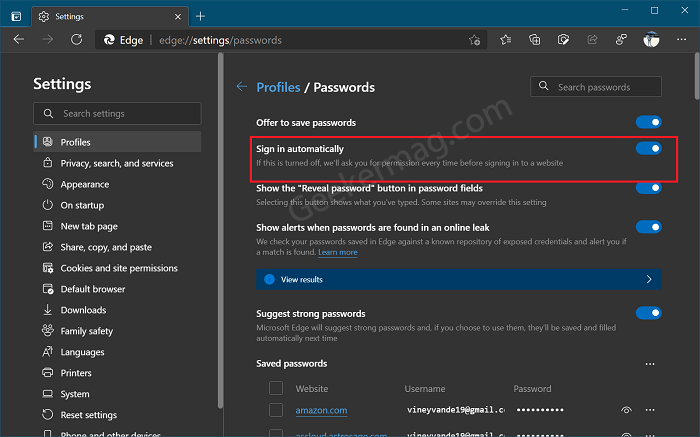Click the browser forward arrow

click(x=47, y=40)
